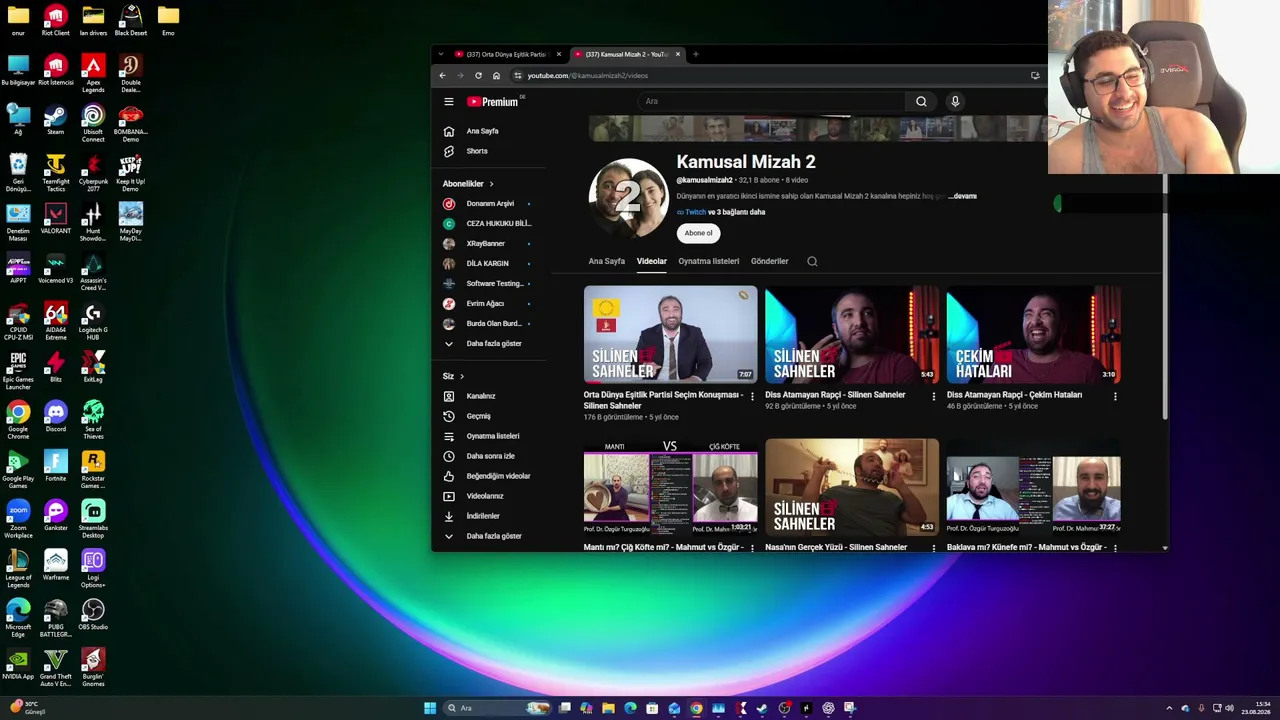Open the Twitch link on the channel
The image size is (1280, 720).
click(695, 212)
